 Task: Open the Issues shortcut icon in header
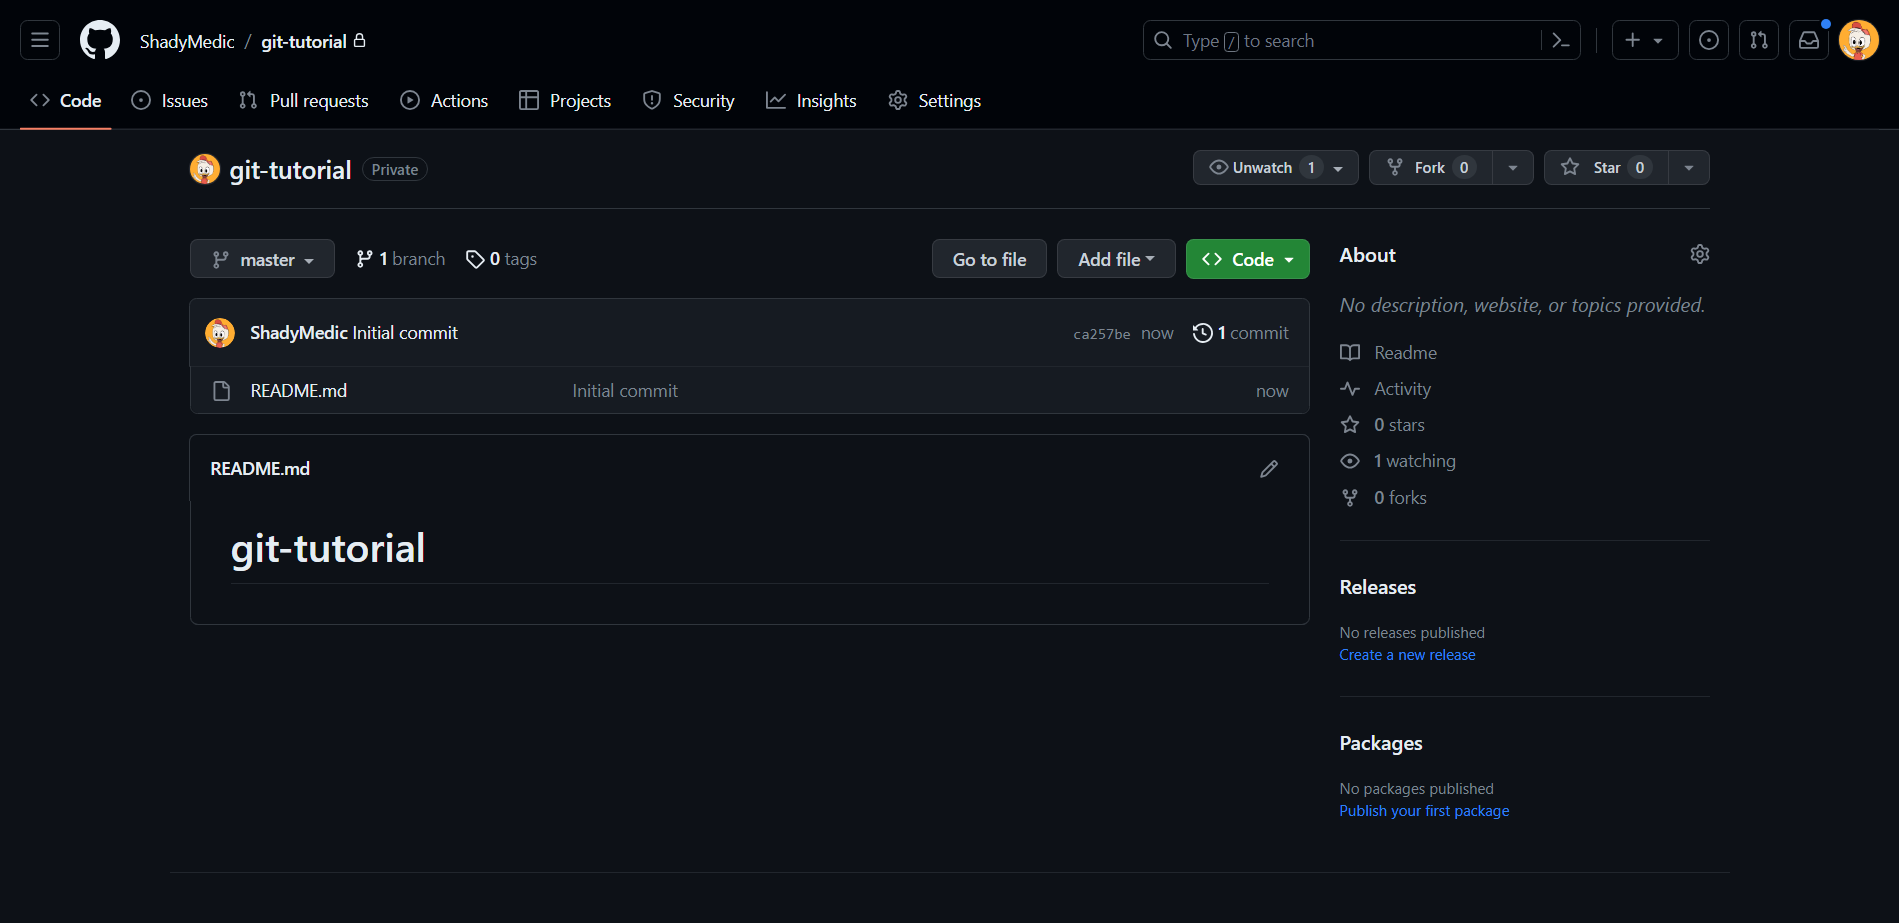(1709, 41)
